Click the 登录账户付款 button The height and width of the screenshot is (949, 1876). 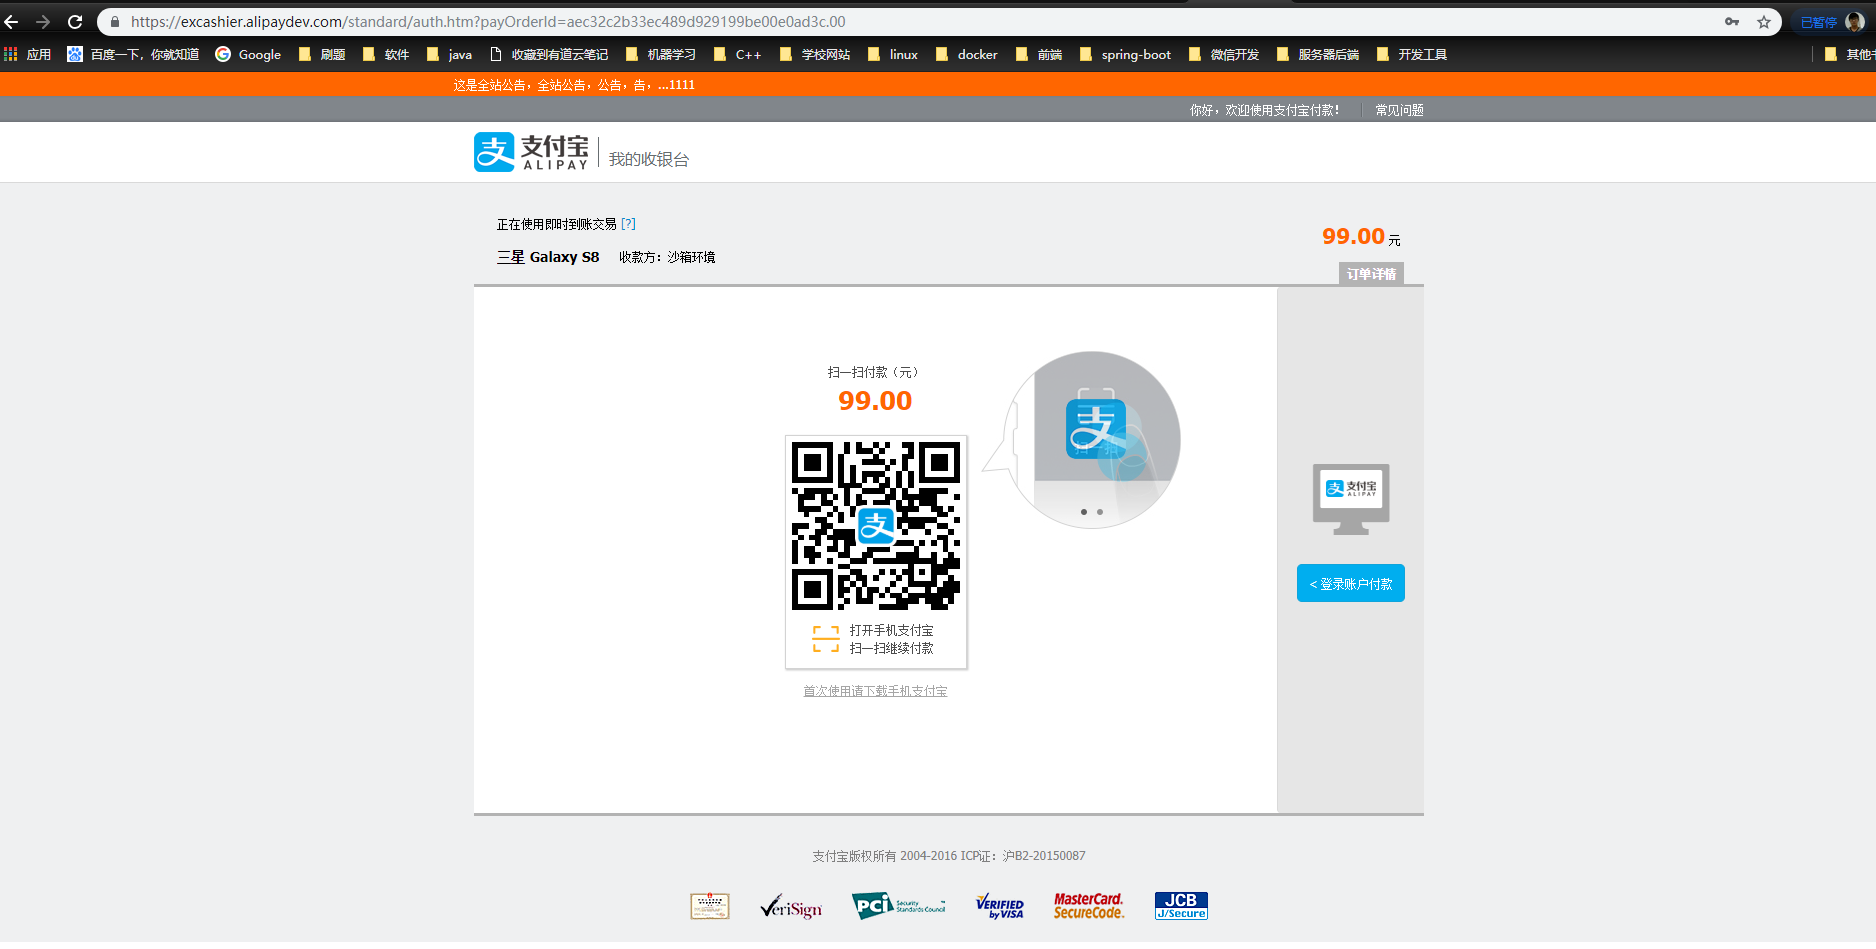pos(1351,583)
